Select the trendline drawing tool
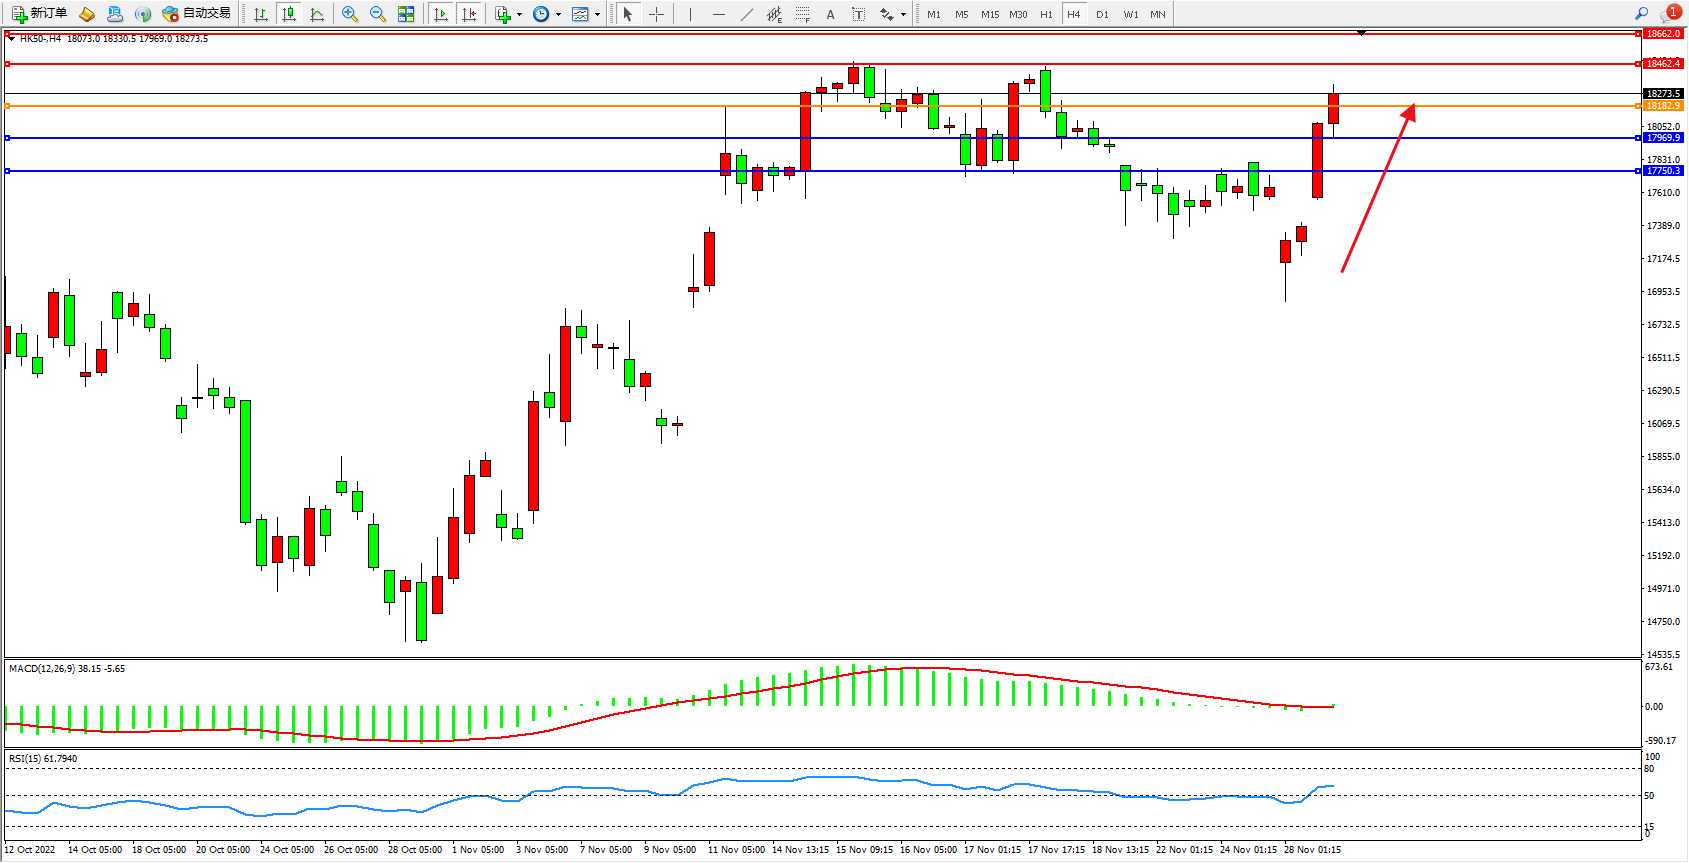Image resolution: width=1689 pixels, height=863 pixels. click(x=747, y=14)
